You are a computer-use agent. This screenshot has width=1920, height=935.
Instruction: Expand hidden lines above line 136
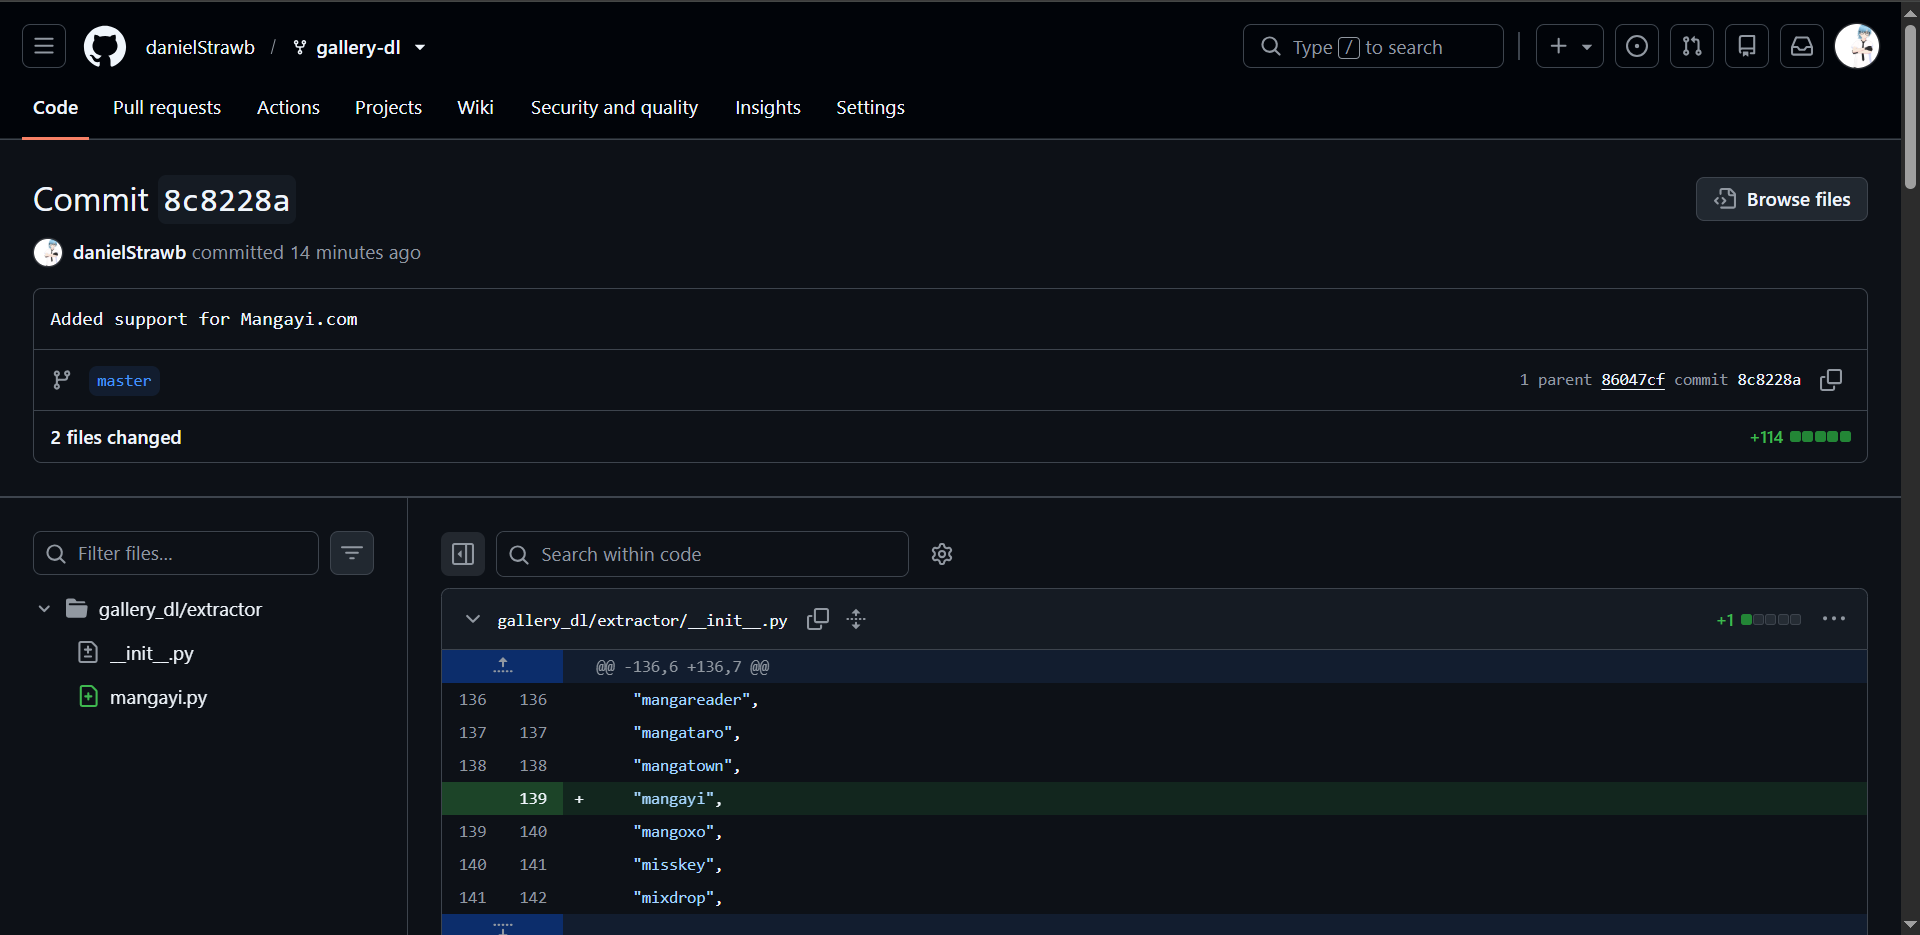503,666
